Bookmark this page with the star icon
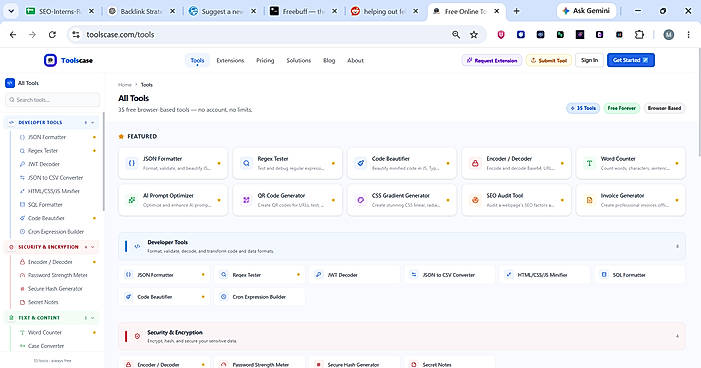 pos(474,34)
